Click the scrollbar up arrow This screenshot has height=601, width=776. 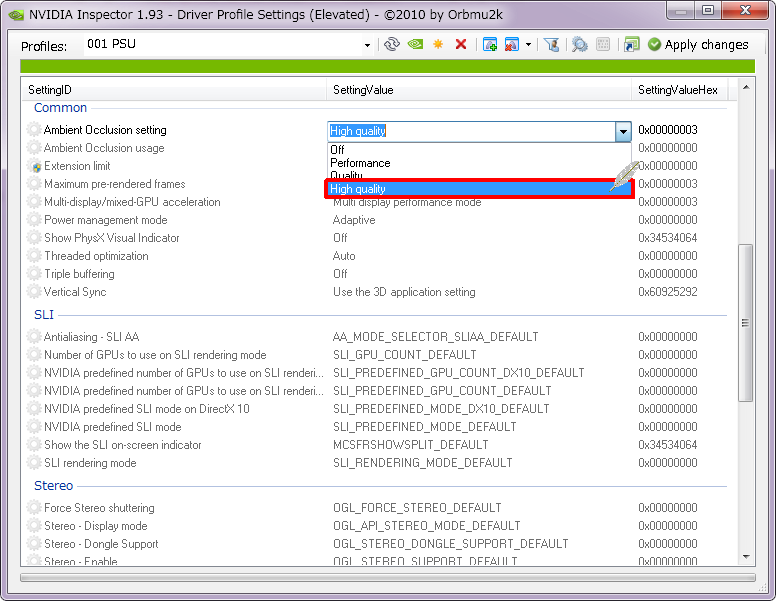[746, 88]
